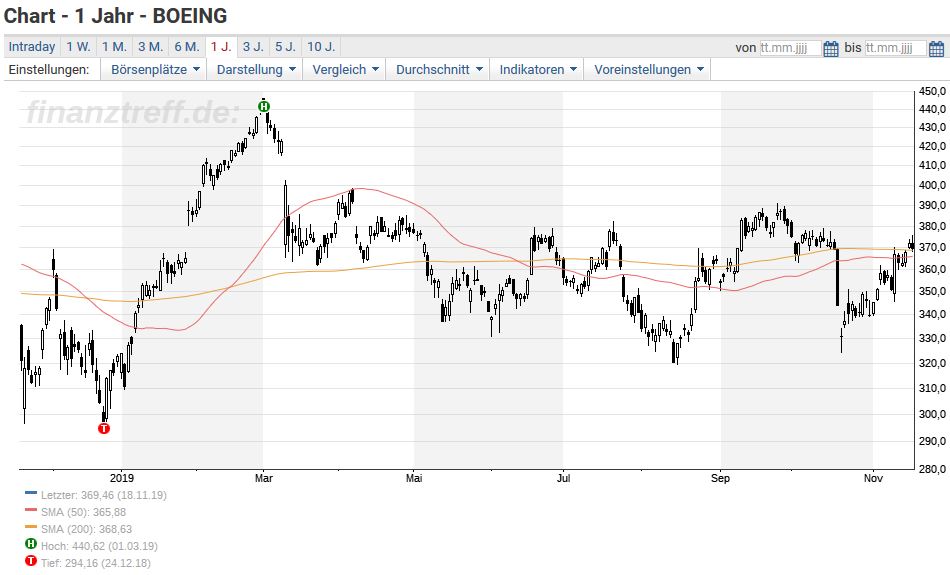The width and height of the screenshot is (950, 575).
Task: Click the 'Jul' x-axis label
Action: [x=563, y=478]
